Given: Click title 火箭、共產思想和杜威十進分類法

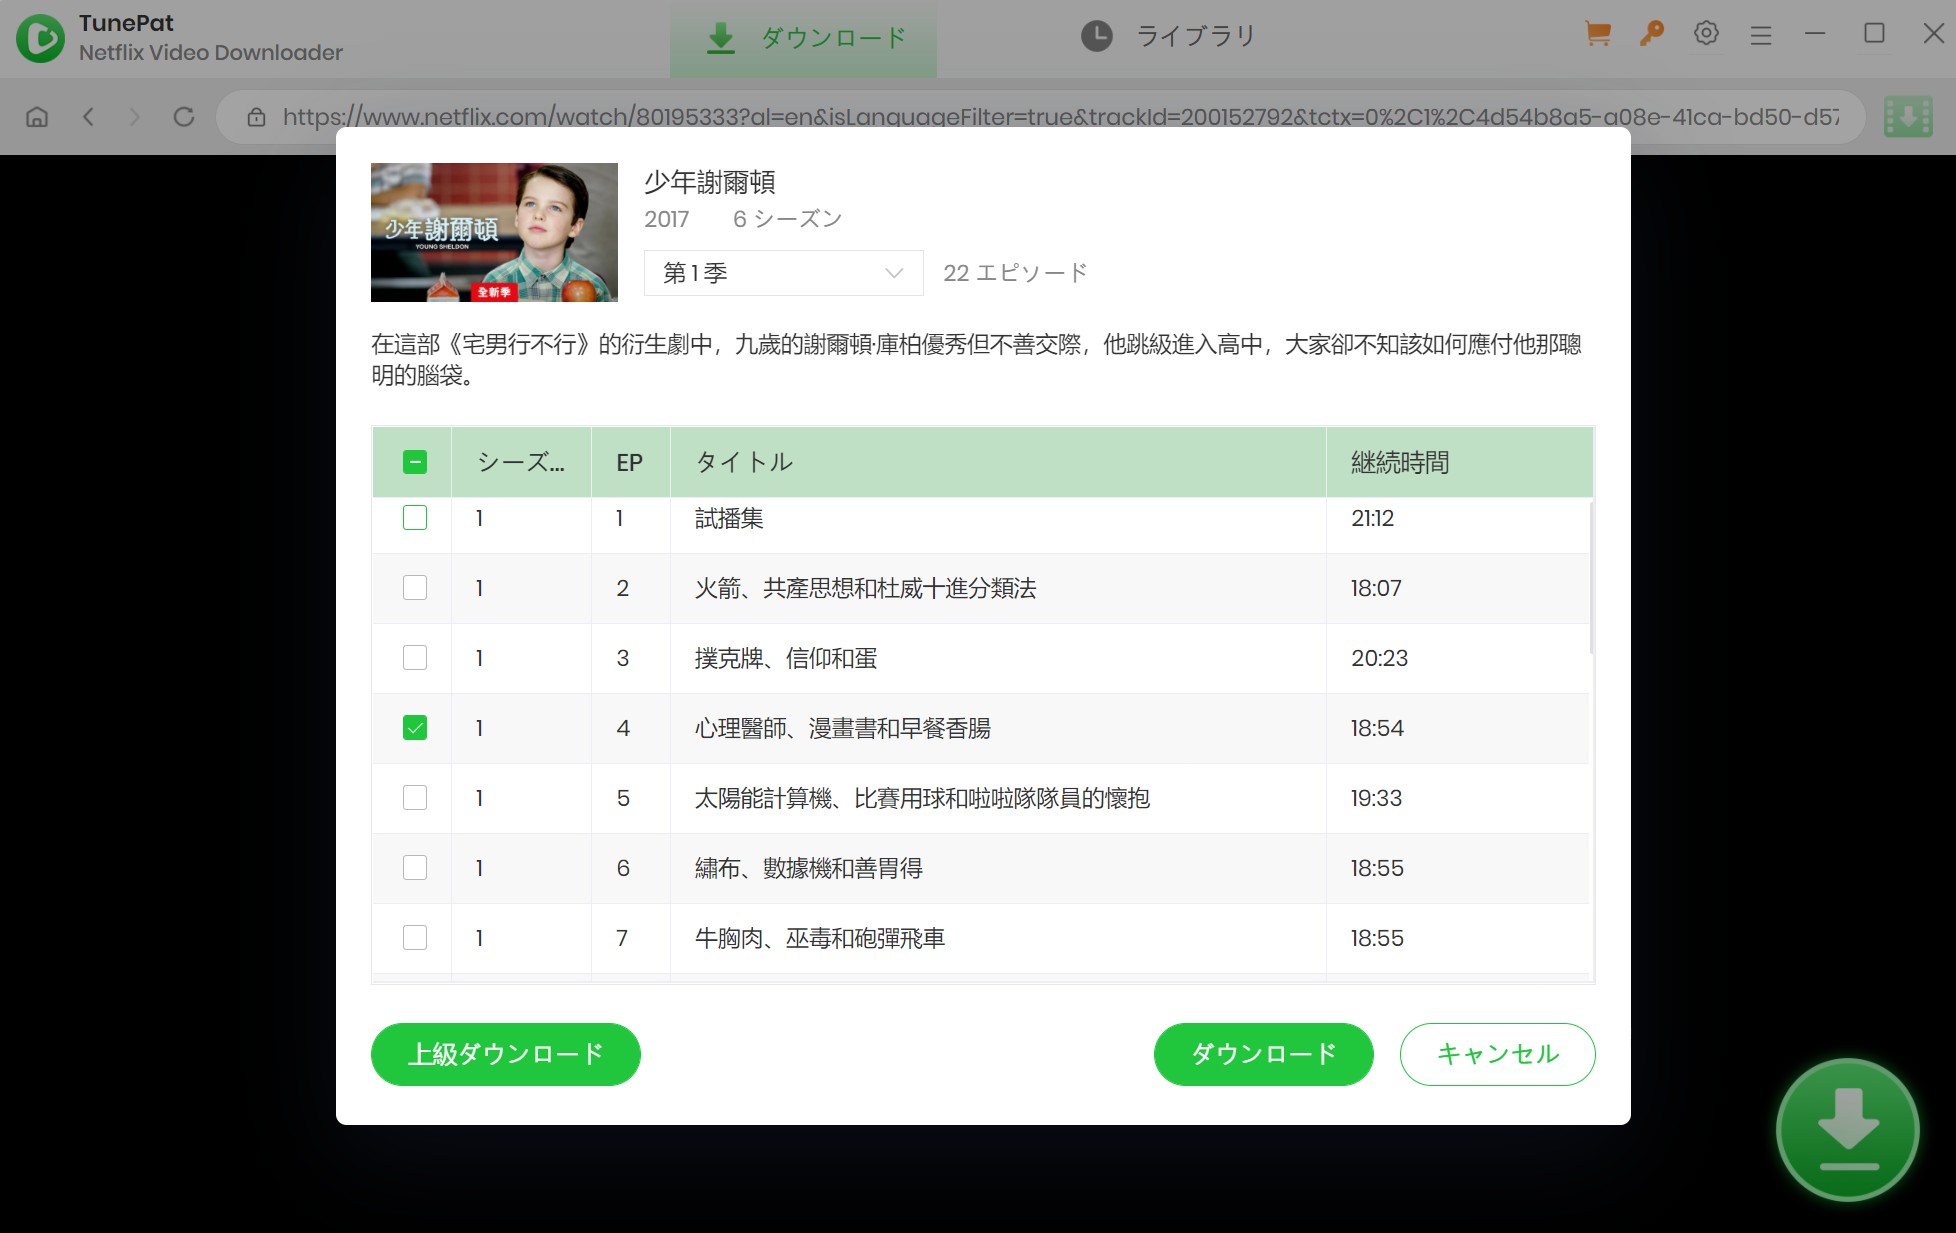Looking at the screenshot, I should coord(866,588).
